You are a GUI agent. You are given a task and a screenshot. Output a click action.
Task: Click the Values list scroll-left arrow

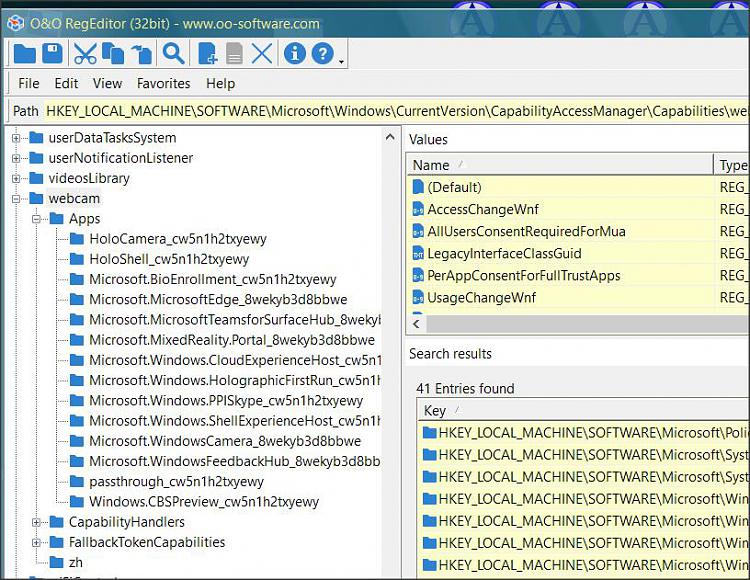coord(416,324)
